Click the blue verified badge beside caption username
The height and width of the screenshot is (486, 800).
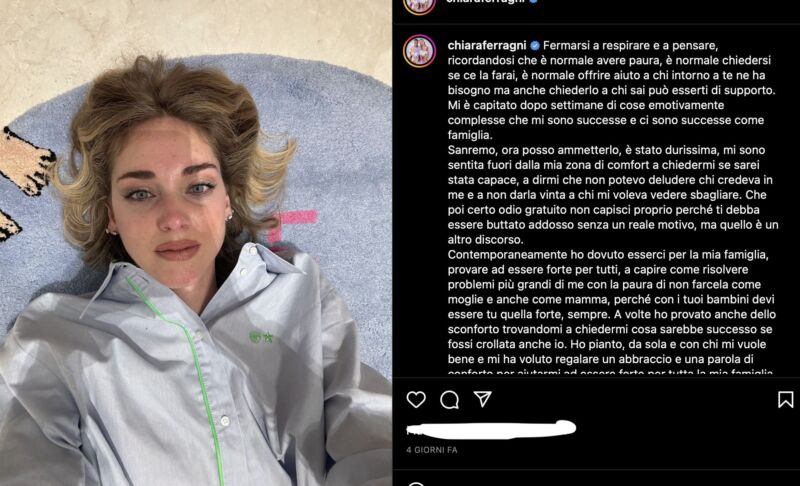pyautogui.click(x=535, y=46)
